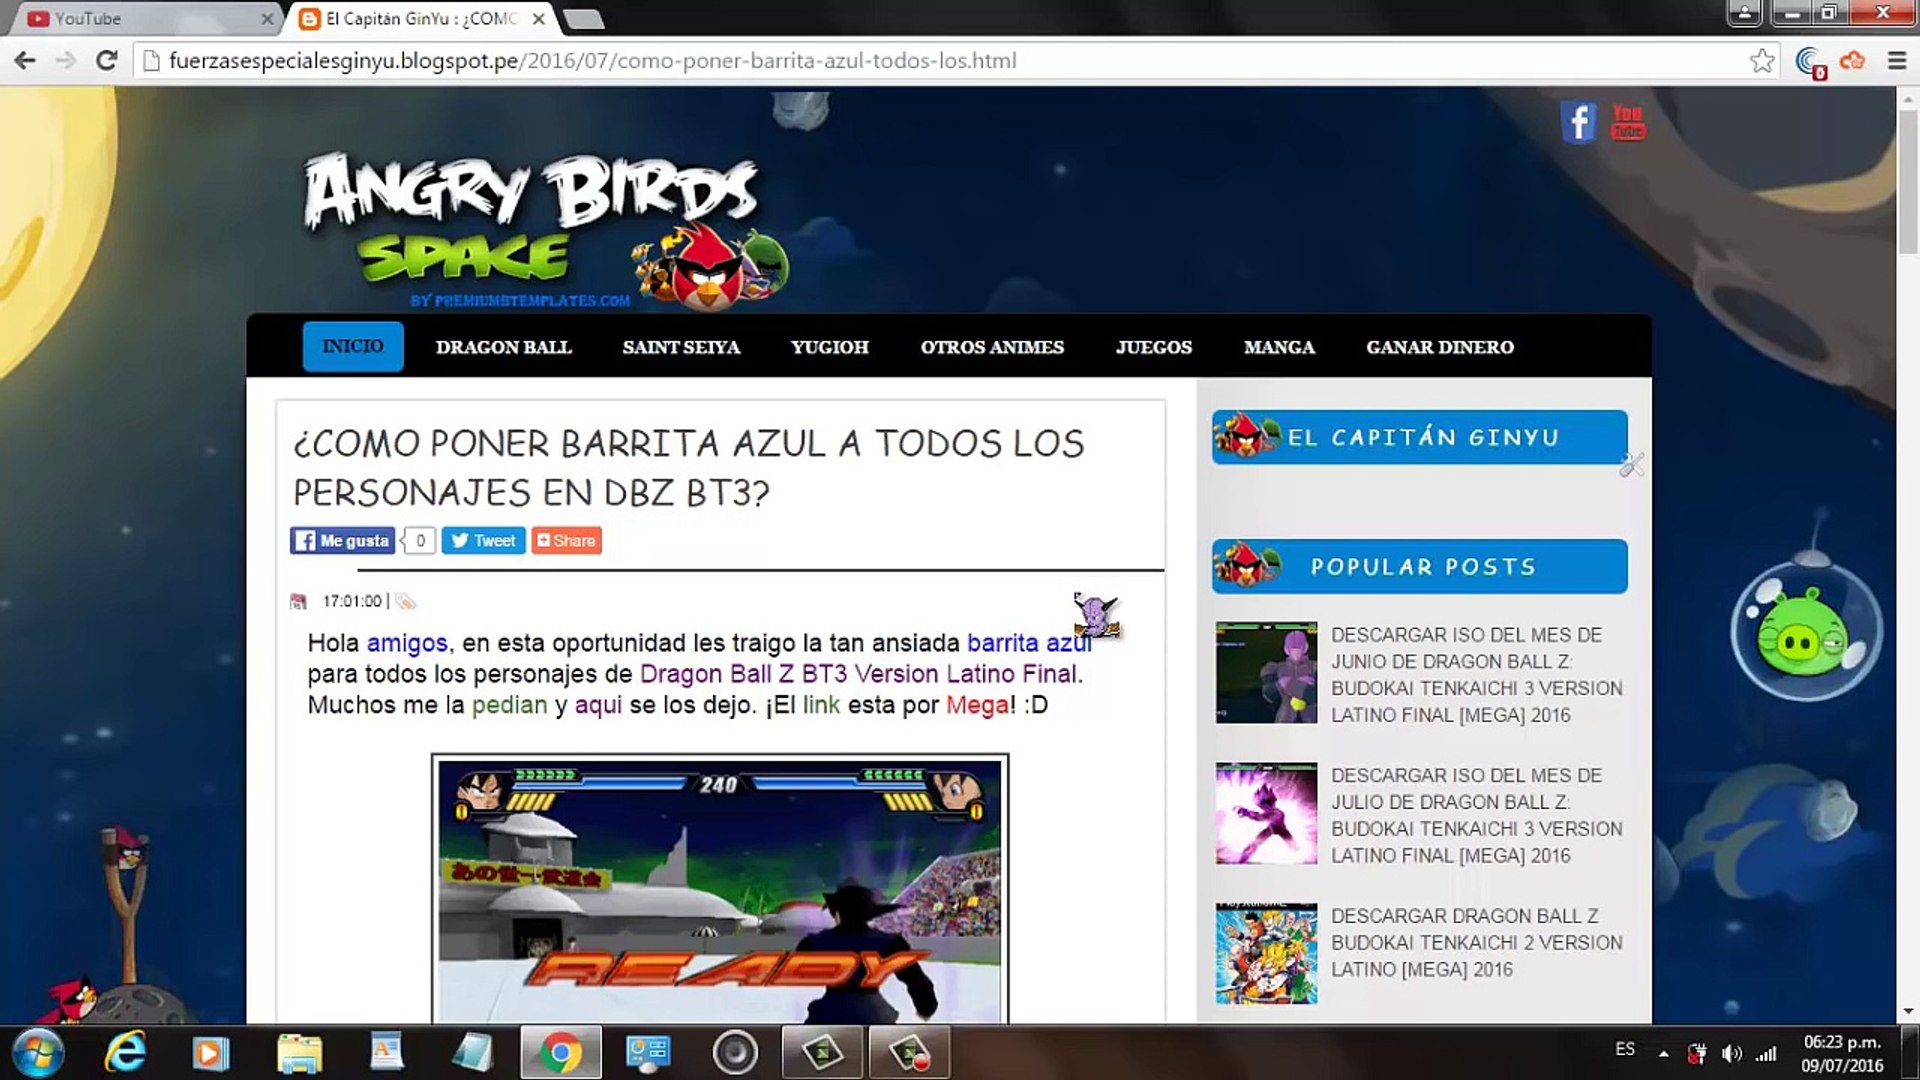Click the Facebook Me gusta button
Screen dimensions: 1920x1080
(x=343, y=541)
